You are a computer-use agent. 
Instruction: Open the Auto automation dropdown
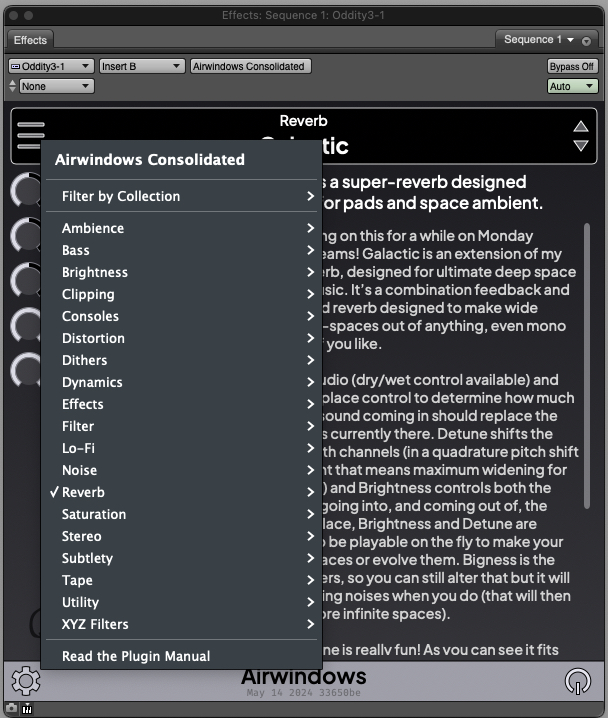point(572,86)
